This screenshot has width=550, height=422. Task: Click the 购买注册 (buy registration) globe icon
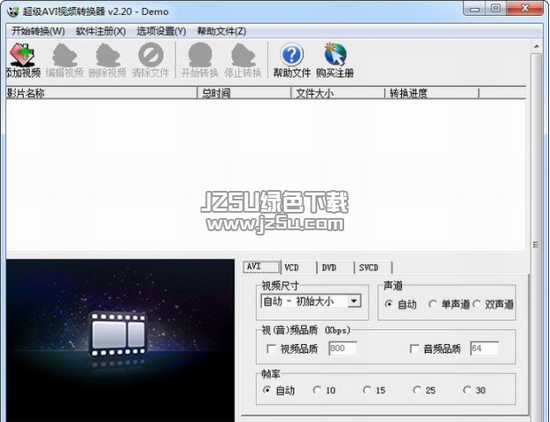[335, 60]
